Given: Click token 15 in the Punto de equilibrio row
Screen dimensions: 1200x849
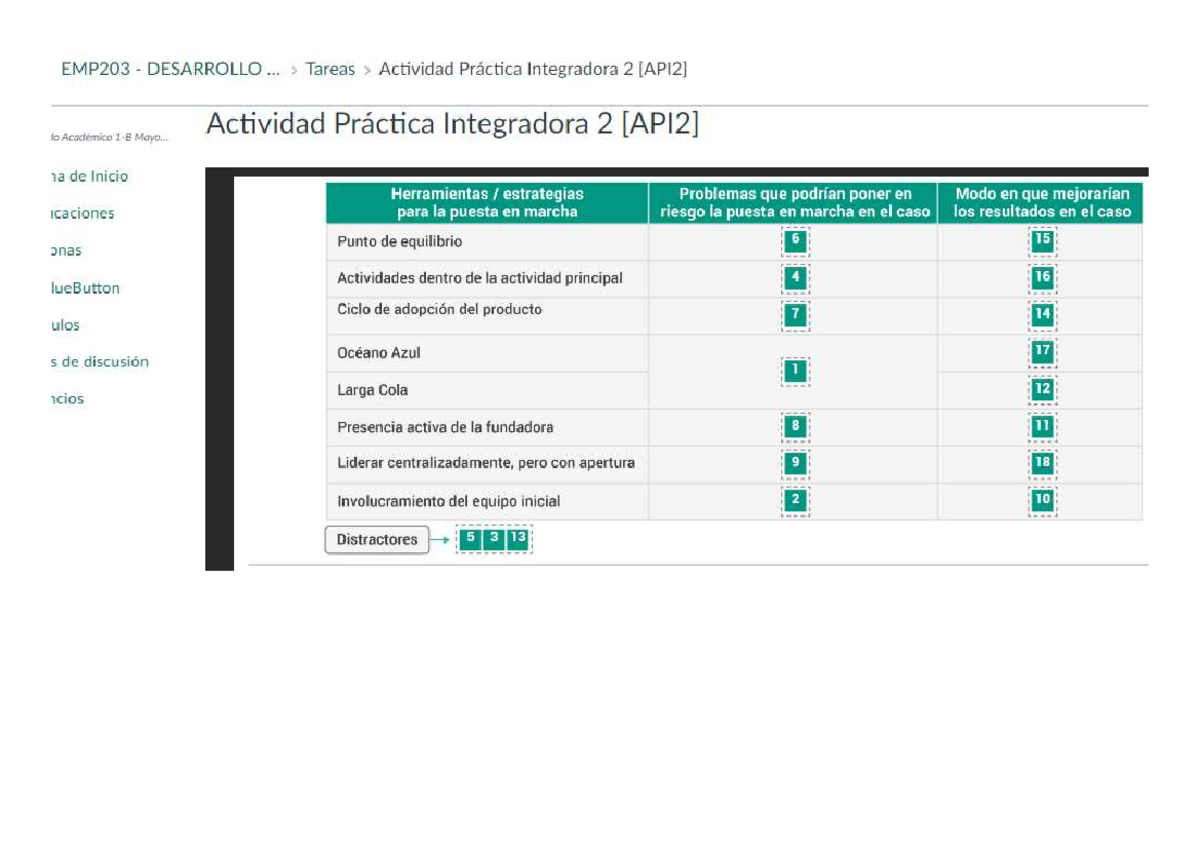Looking at the screenshot, I should [x=1040, y=240].
